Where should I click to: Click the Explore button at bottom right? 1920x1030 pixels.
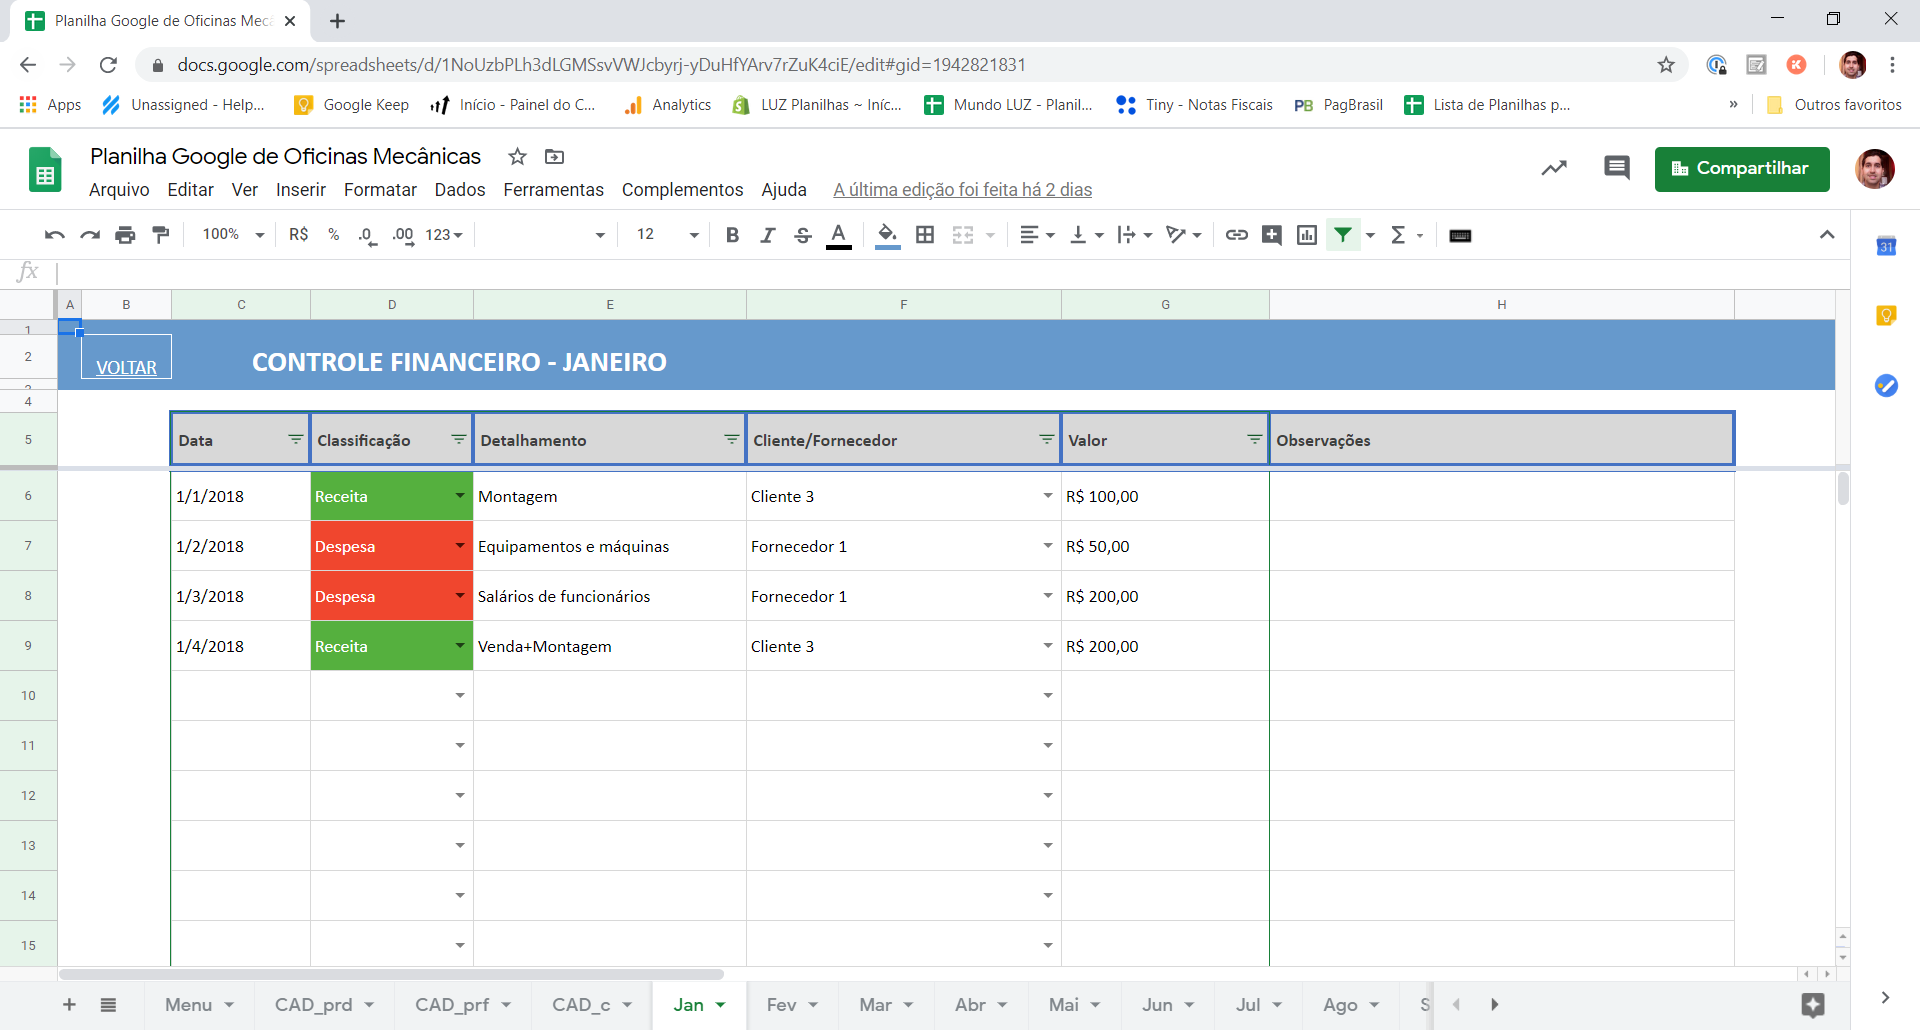pyautogui.click(x=1813, y=1005)
